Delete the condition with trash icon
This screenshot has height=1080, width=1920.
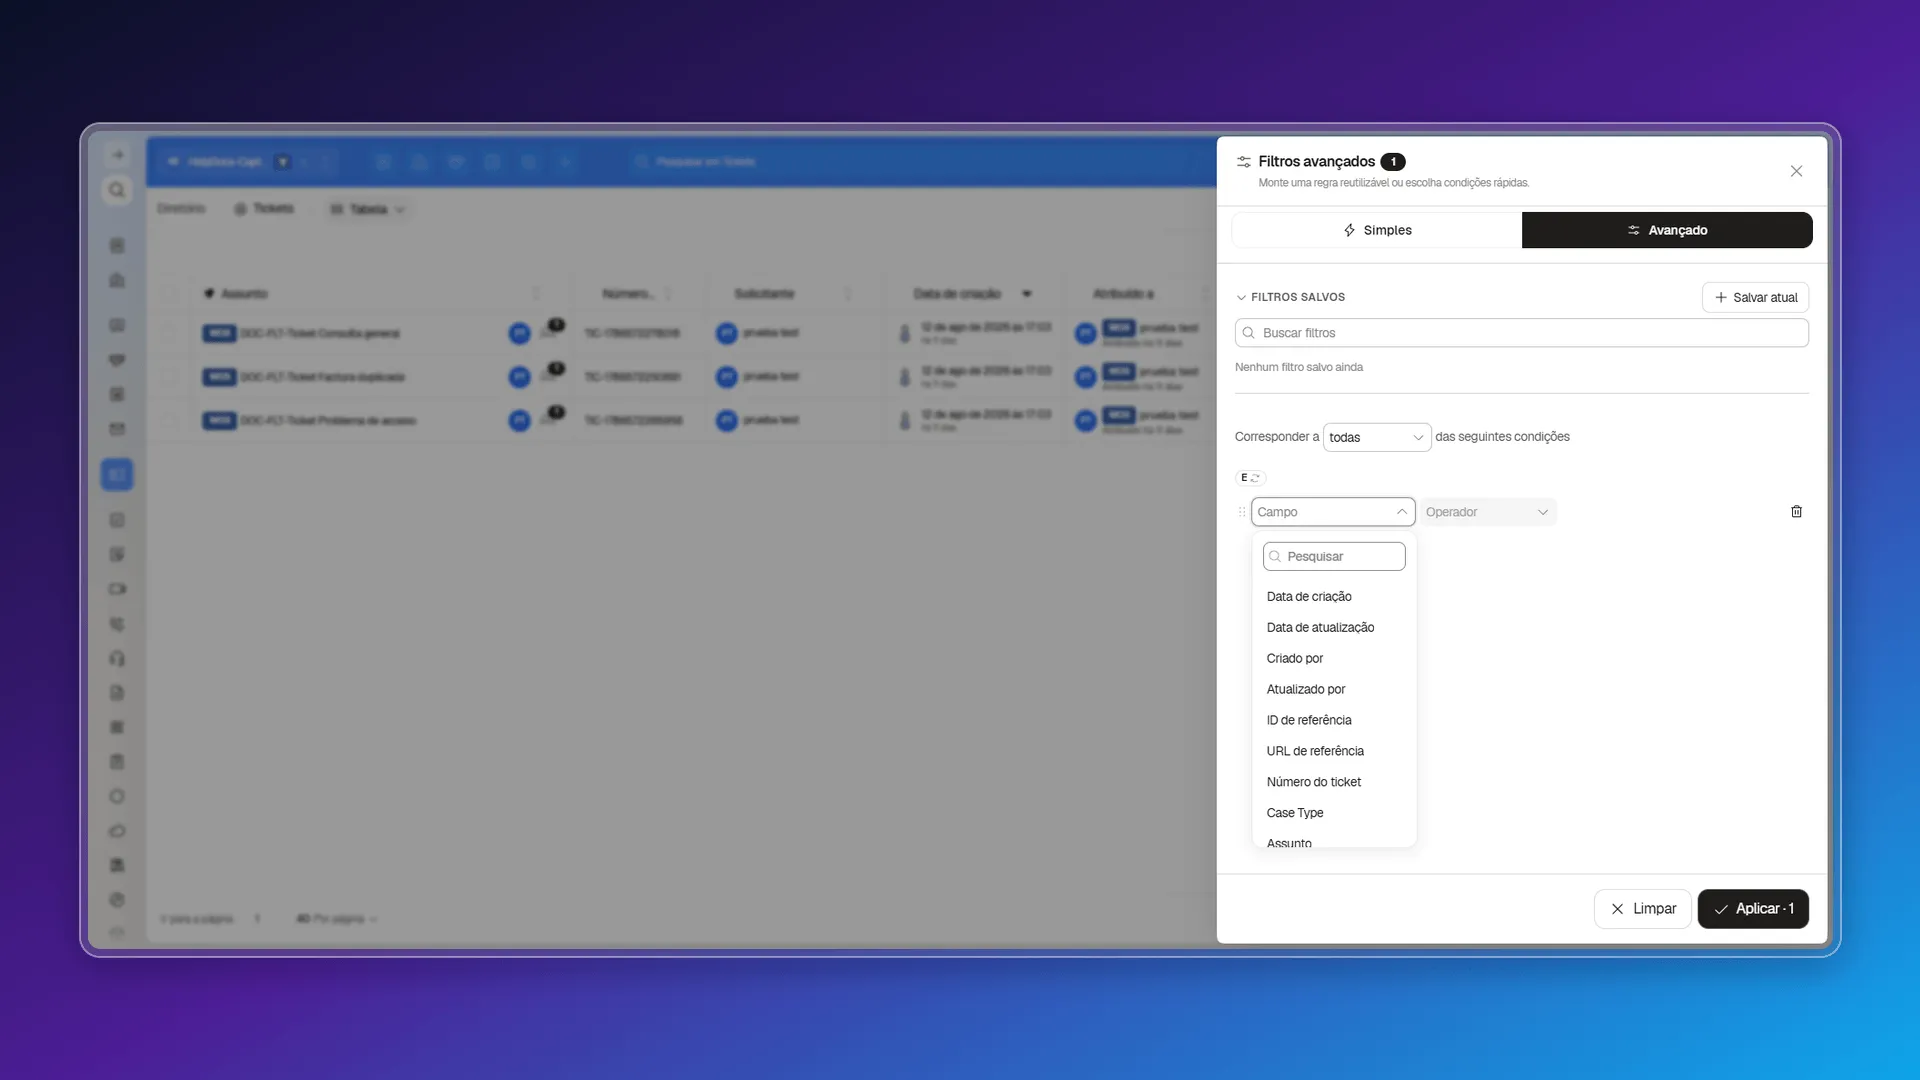point(1796,512)
